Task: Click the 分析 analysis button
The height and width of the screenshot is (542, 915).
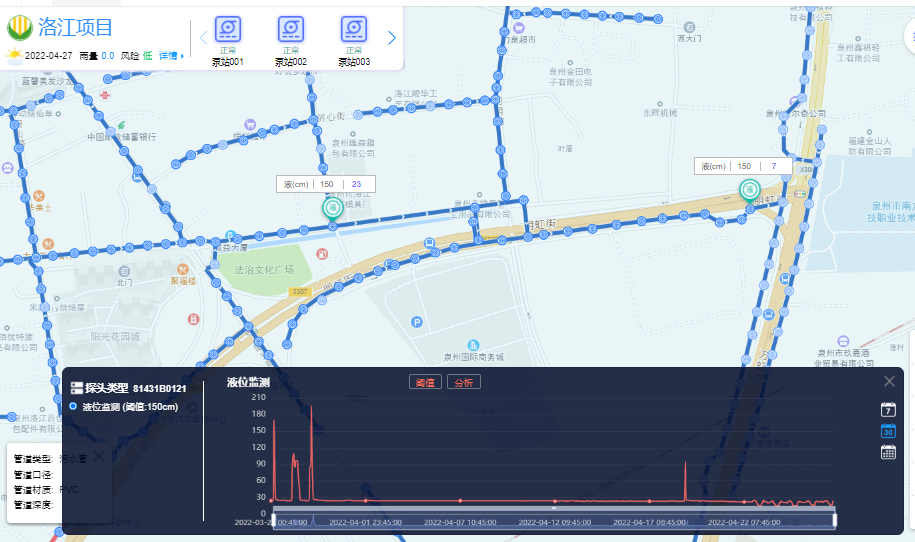Action: (463, 382)
